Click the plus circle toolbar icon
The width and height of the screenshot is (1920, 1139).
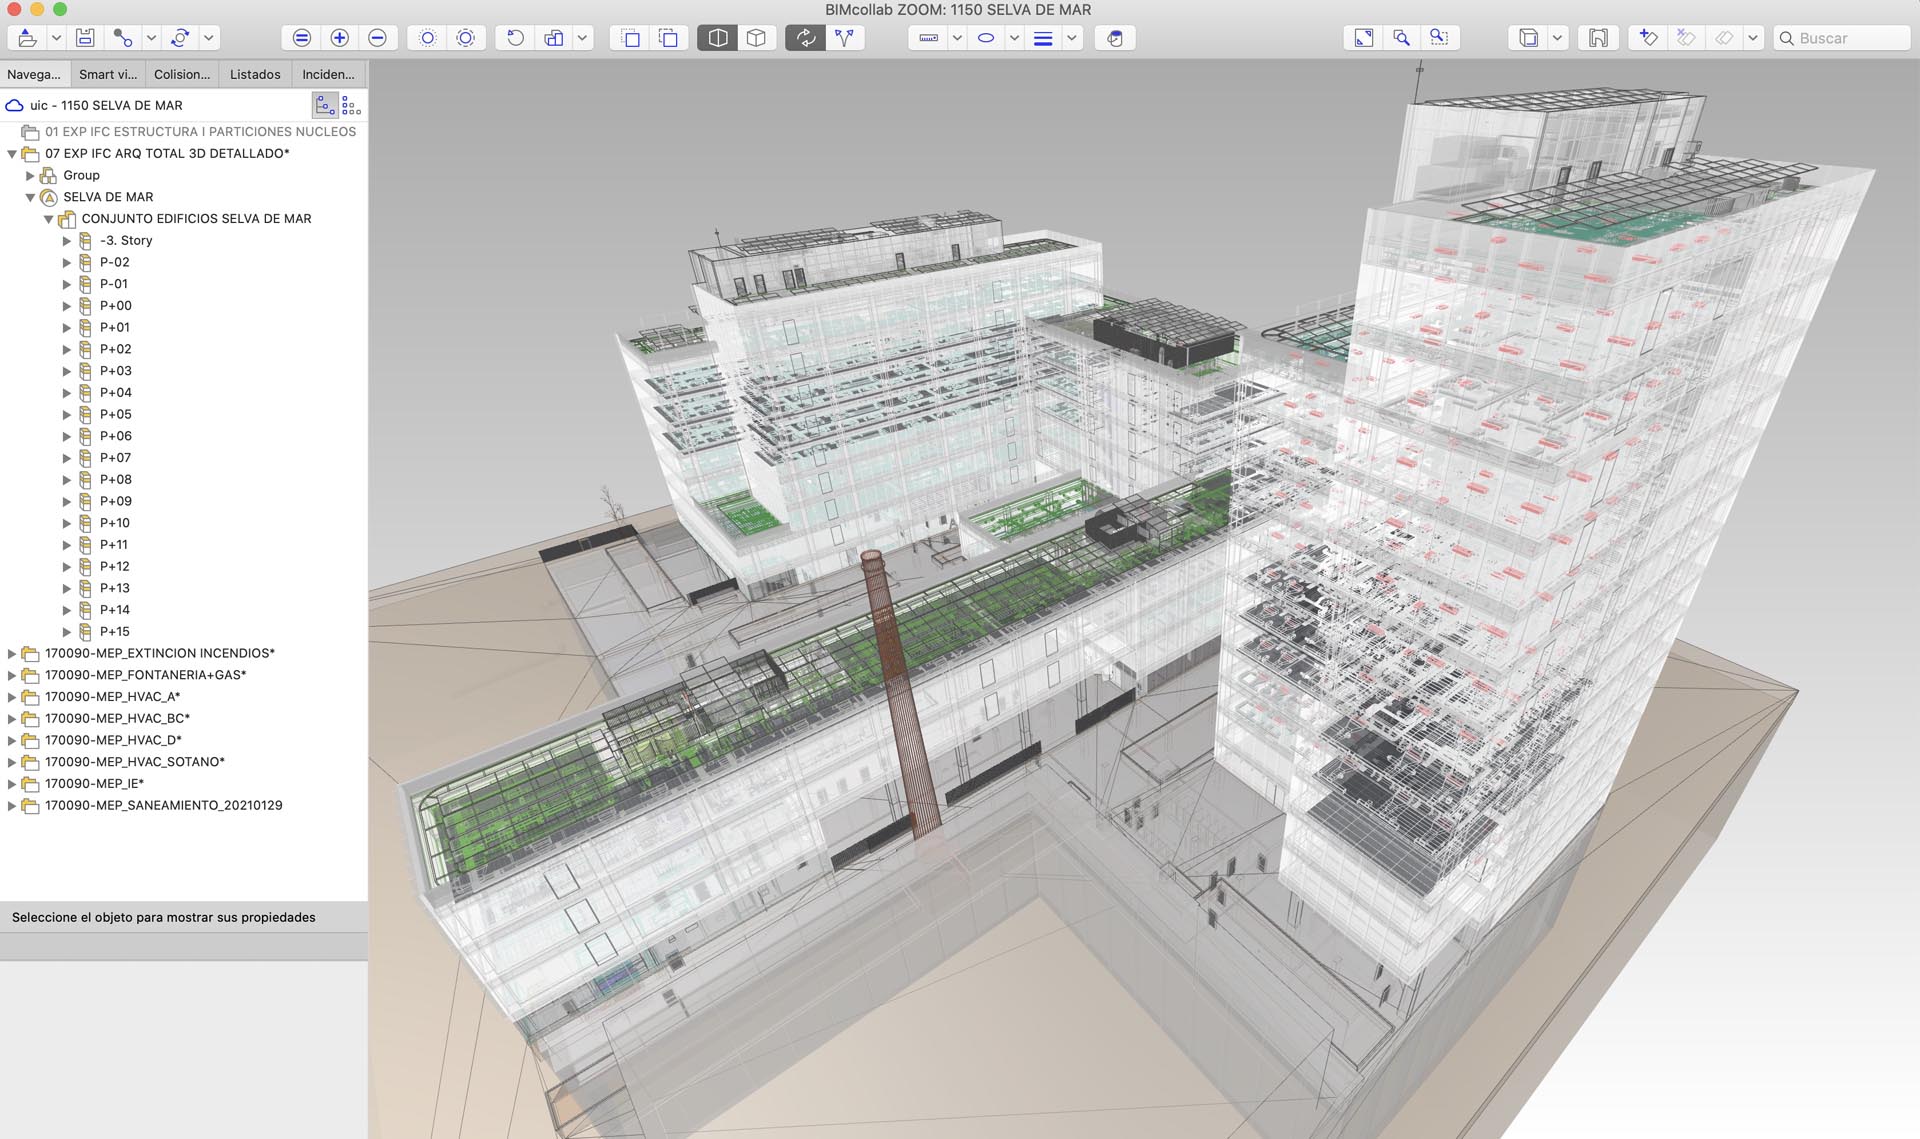click(340, 38)
